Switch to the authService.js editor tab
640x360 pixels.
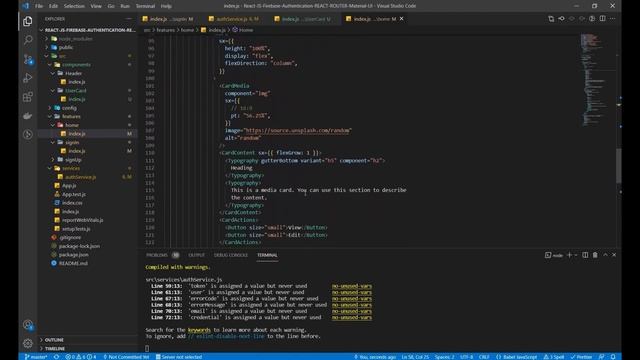click(238, 19)
